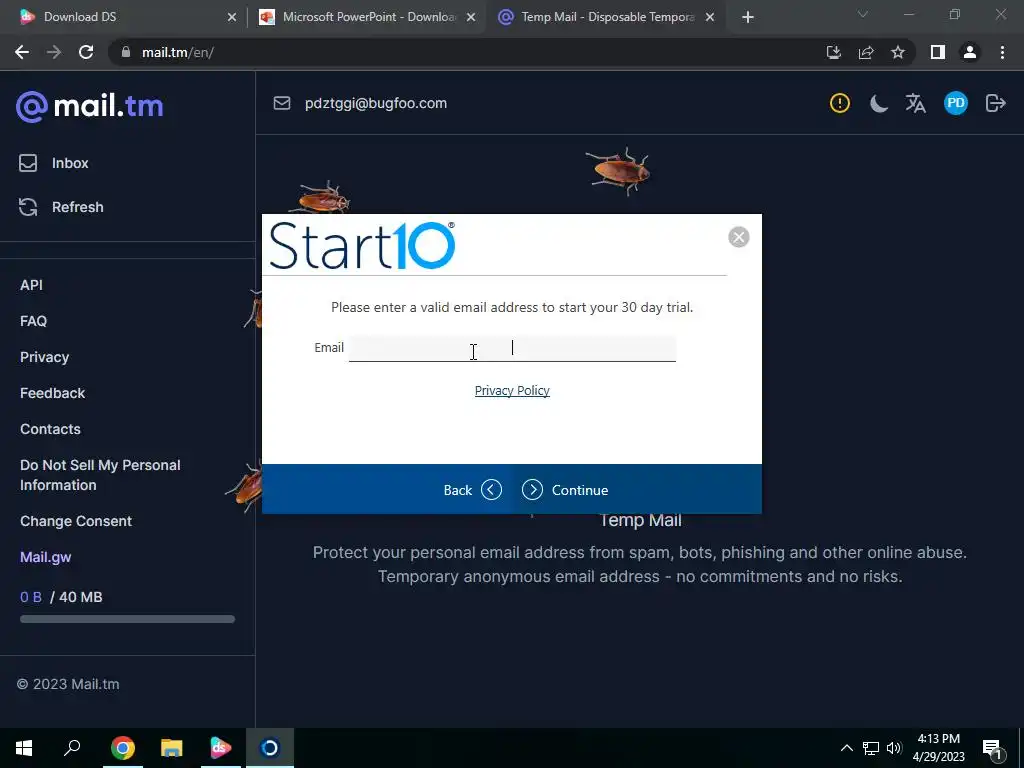Click the lock site info icon
This screenshot has width=1024, height=768.
(x=126, y=52)
